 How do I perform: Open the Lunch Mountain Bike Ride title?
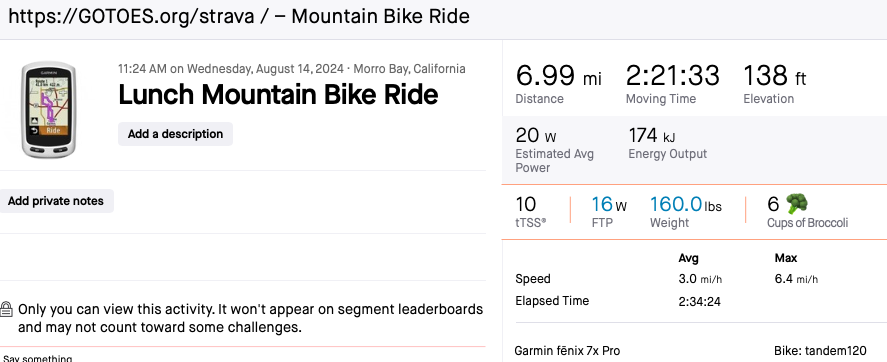tap(278, 94)
